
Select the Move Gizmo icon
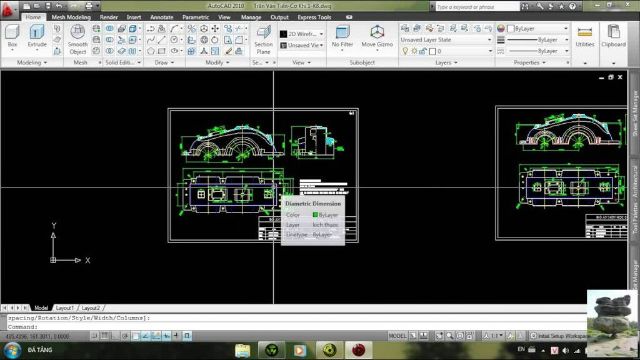coord(377,36)
